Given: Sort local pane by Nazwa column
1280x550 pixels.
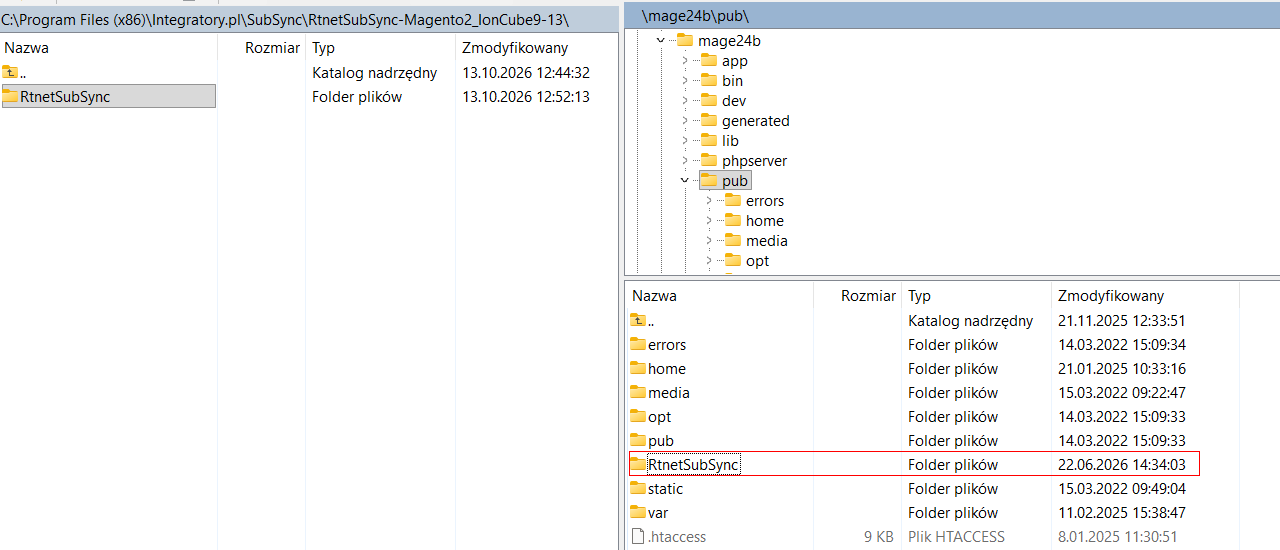Looking at the screenshot, I should coord(108,47).
